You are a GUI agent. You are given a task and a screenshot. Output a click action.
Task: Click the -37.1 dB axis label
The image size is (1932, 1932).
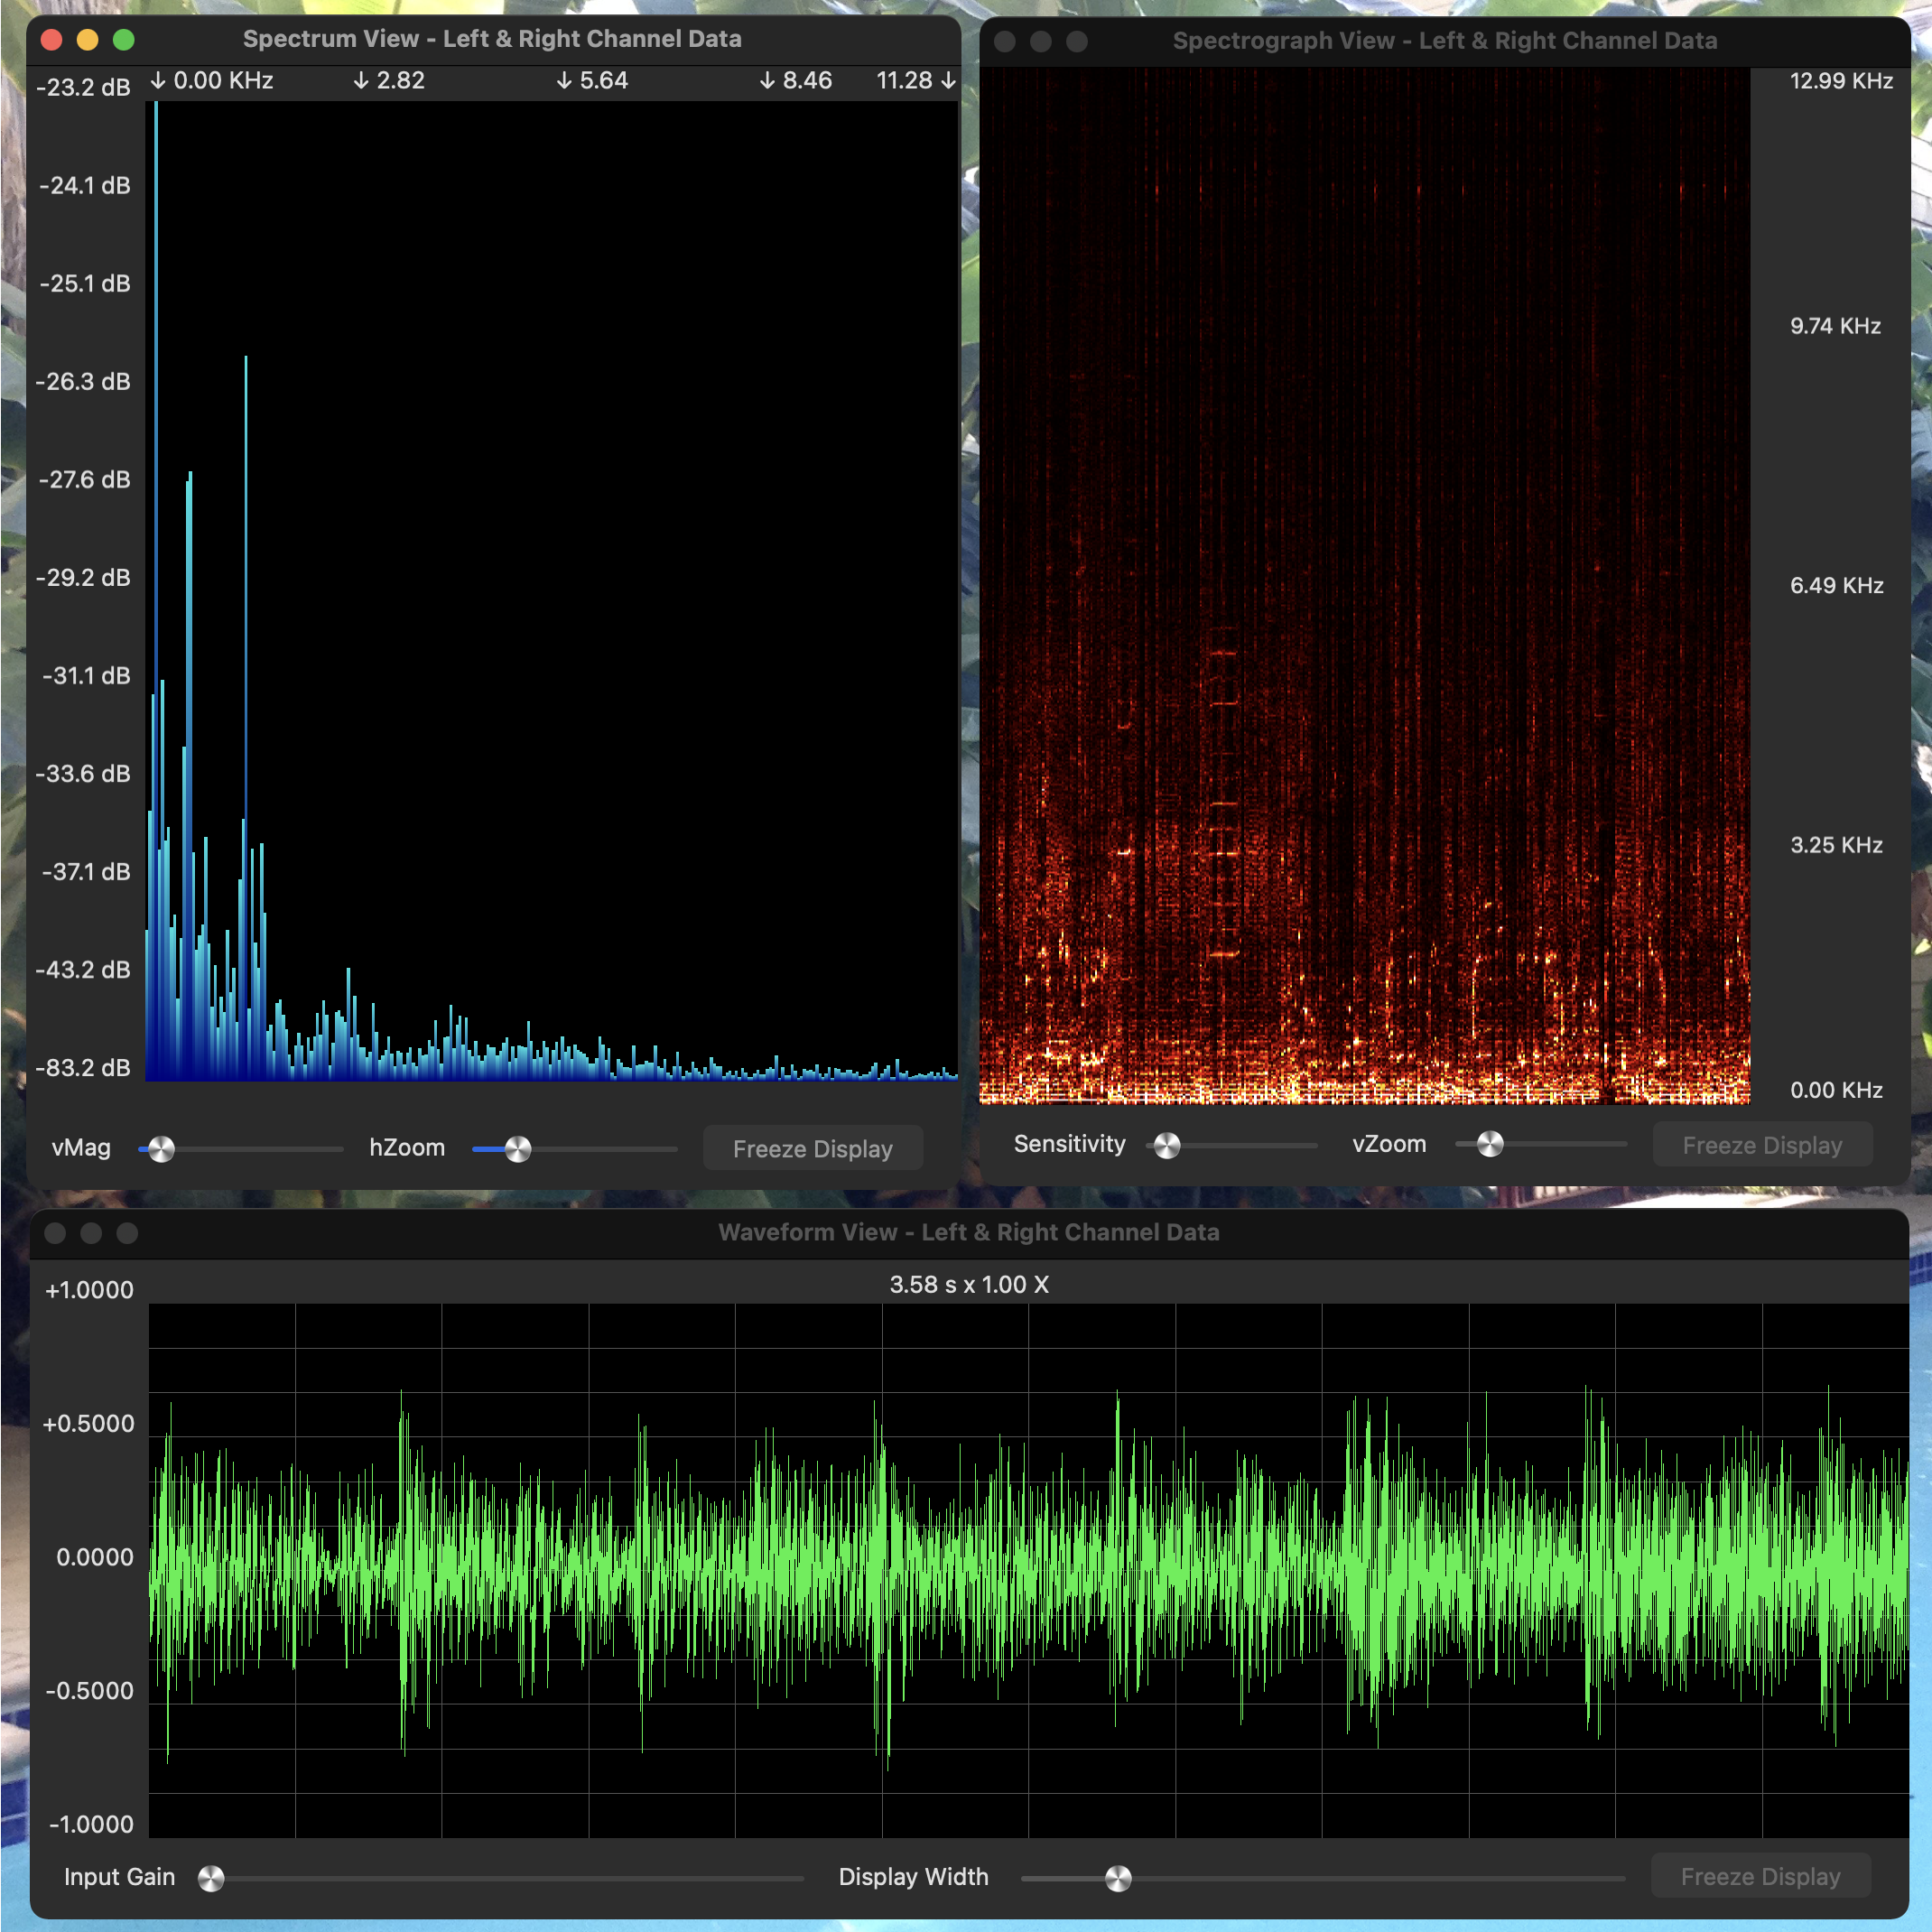[86, 871]
